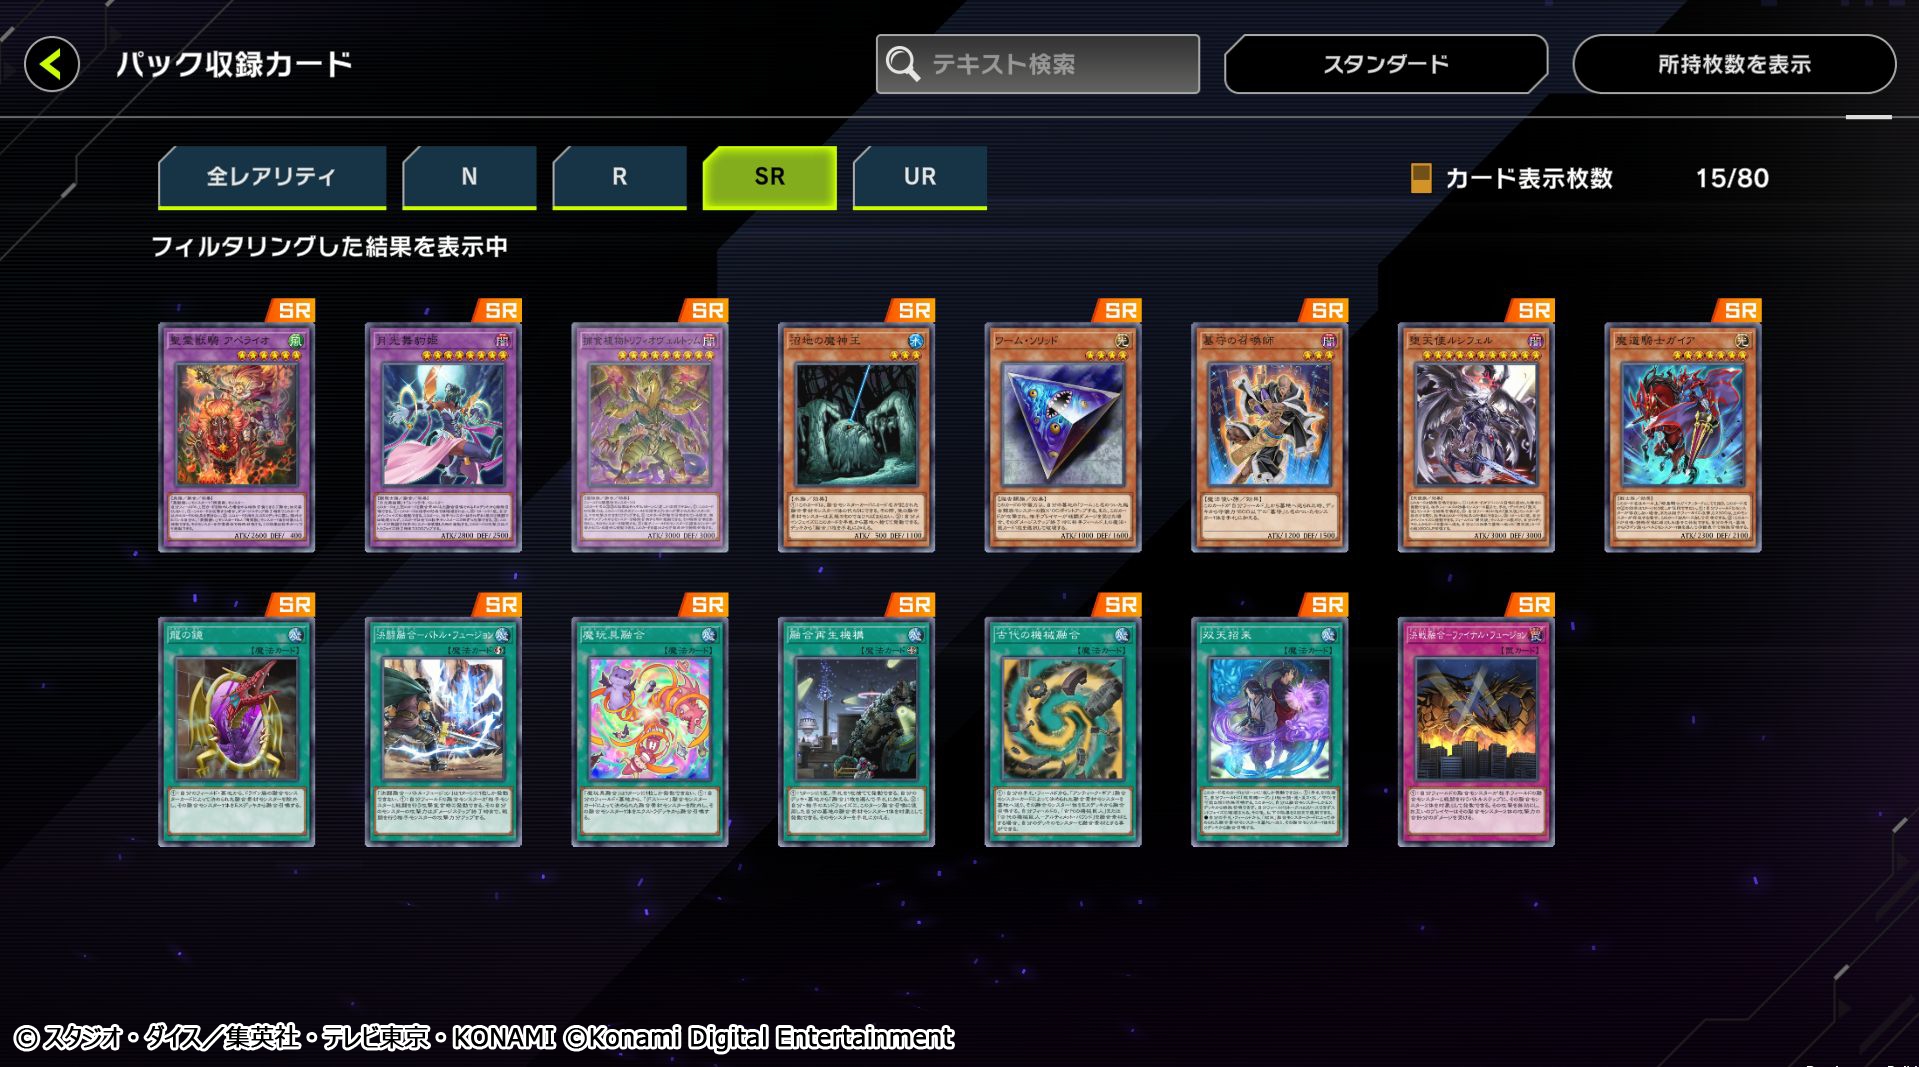The height and width of the screenshot is (1067, 1919).
Task: Click the orange card count icon
Action: click(x=1420, y=178)
